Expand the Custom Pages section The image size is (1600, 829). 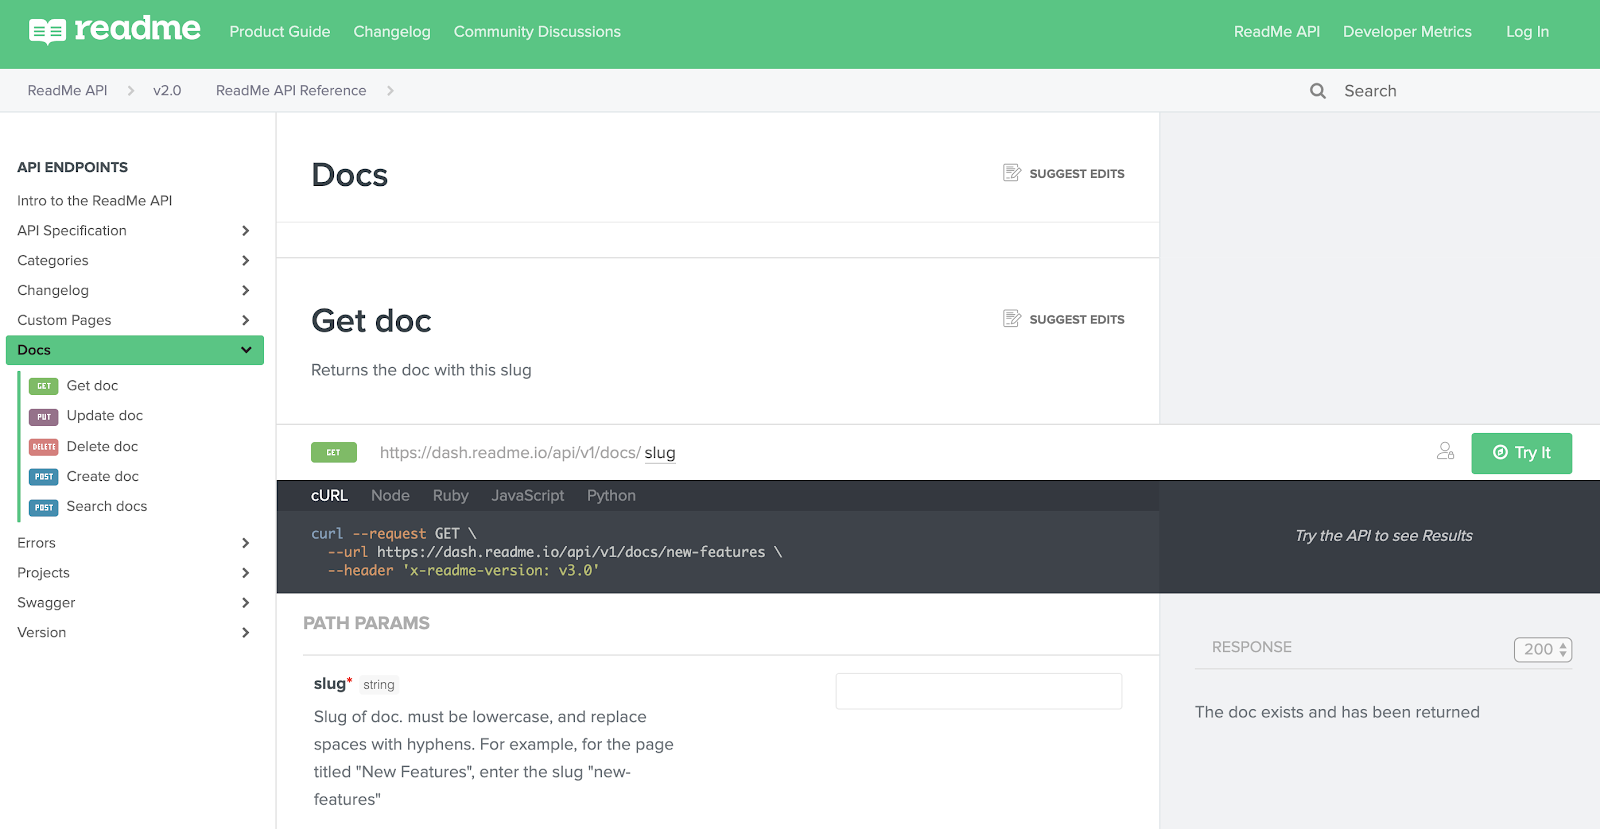(x=245, y=321)
